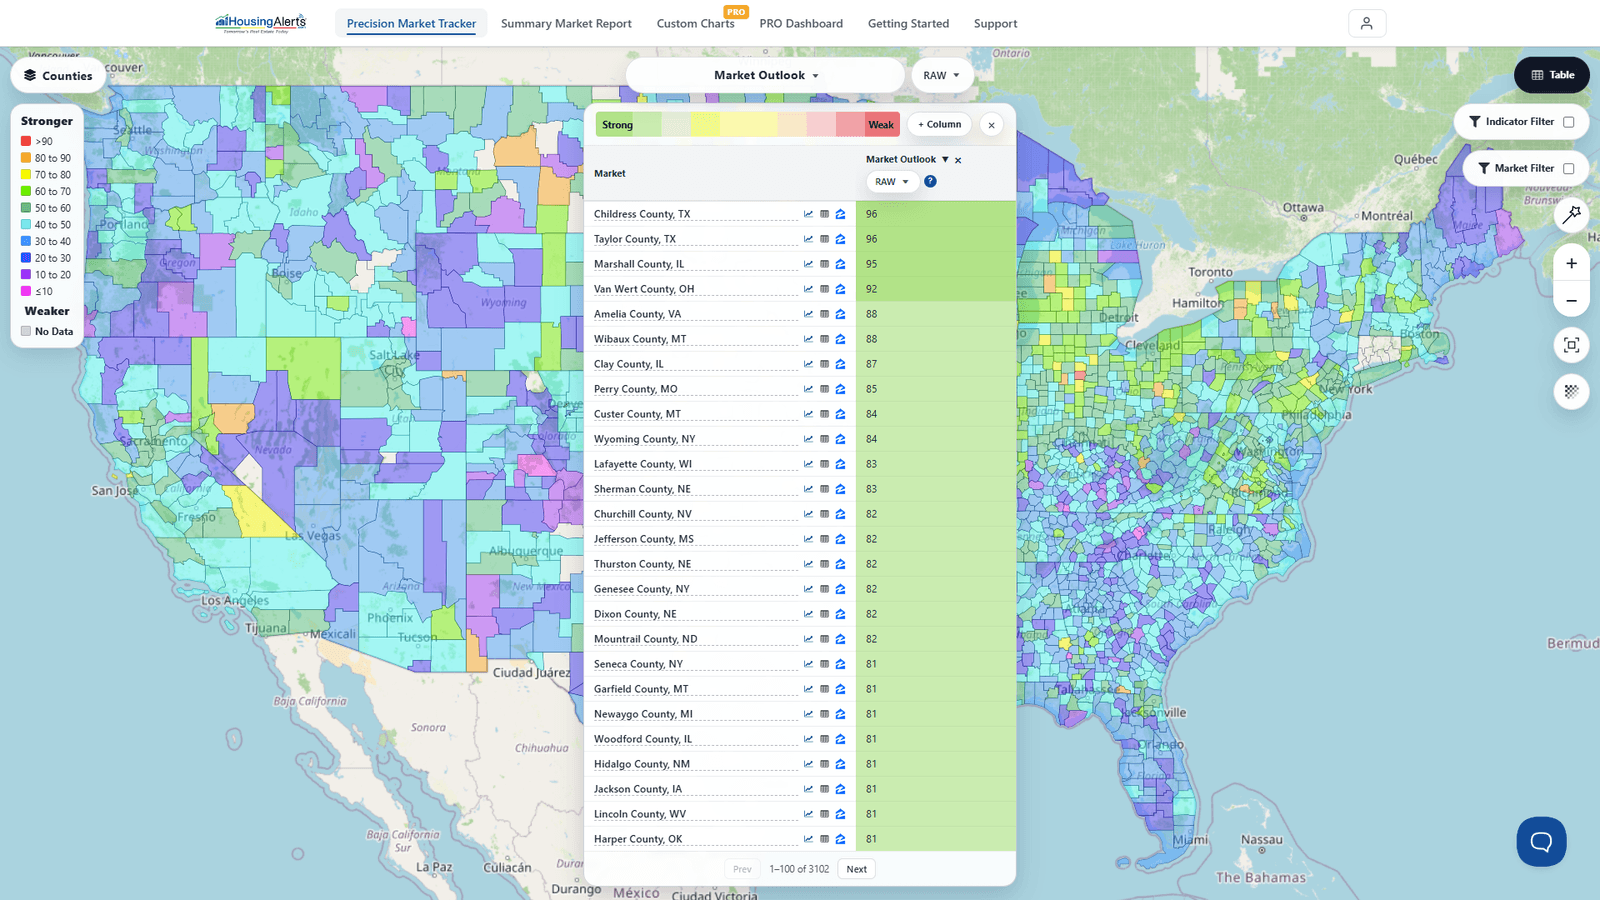Go to Next page of markets
Screen dimensions: 1600x900
[x=856, y=869]
